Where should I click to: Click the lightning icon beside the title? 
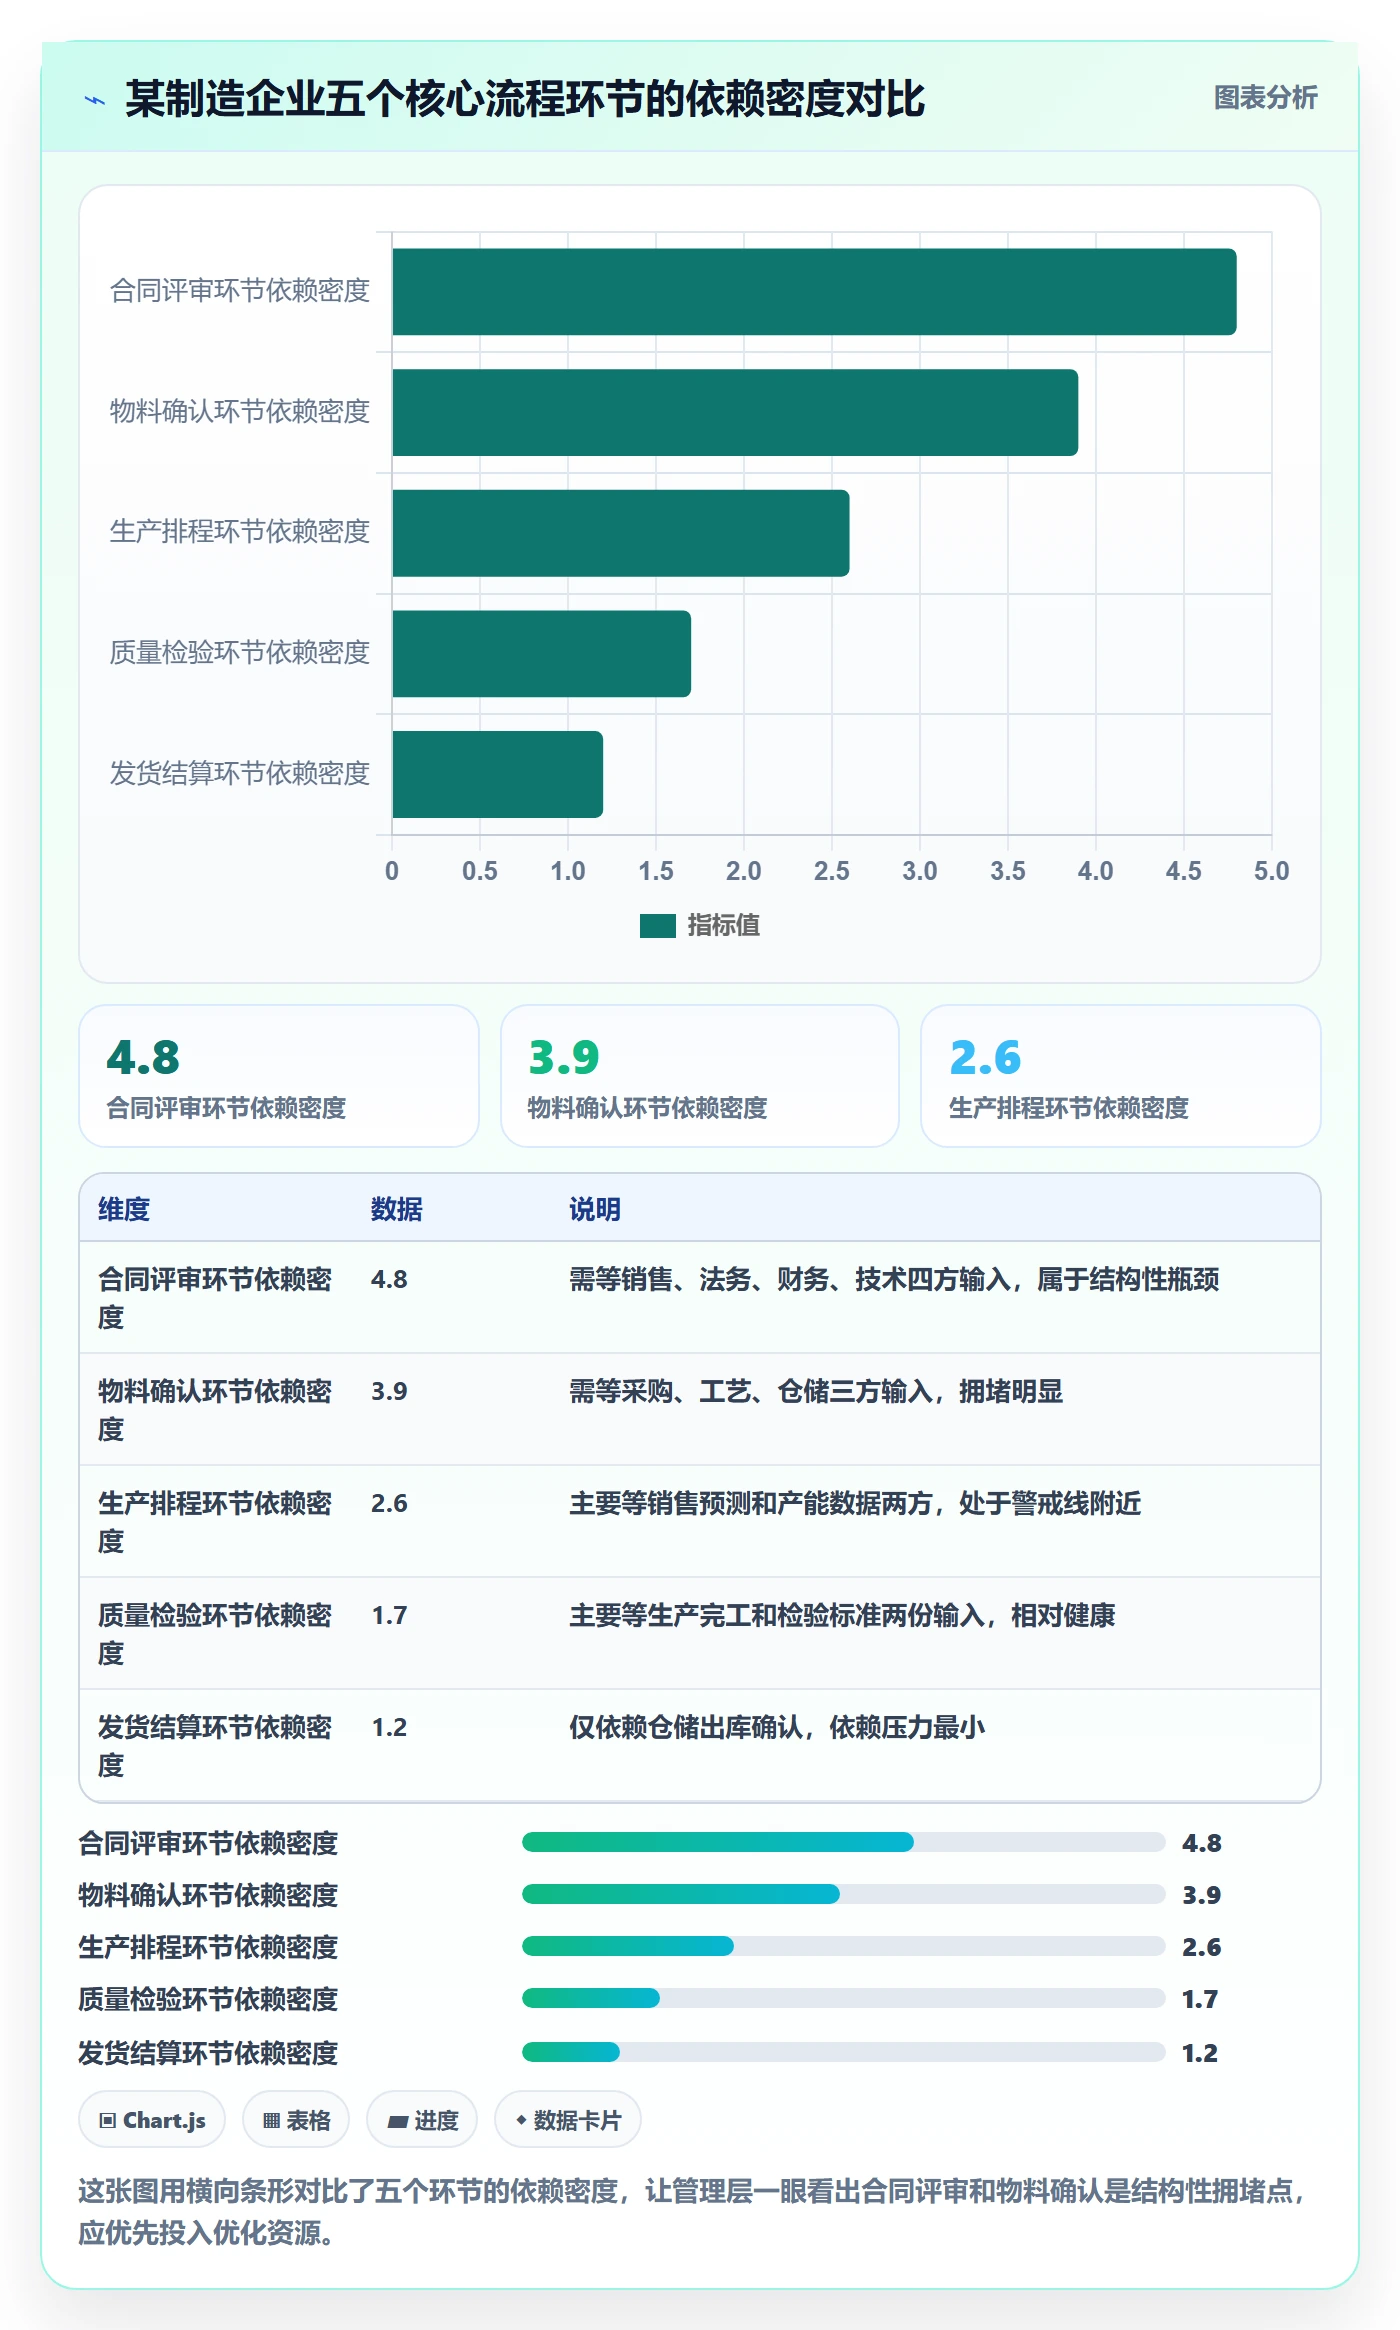(x=95, y=100)
